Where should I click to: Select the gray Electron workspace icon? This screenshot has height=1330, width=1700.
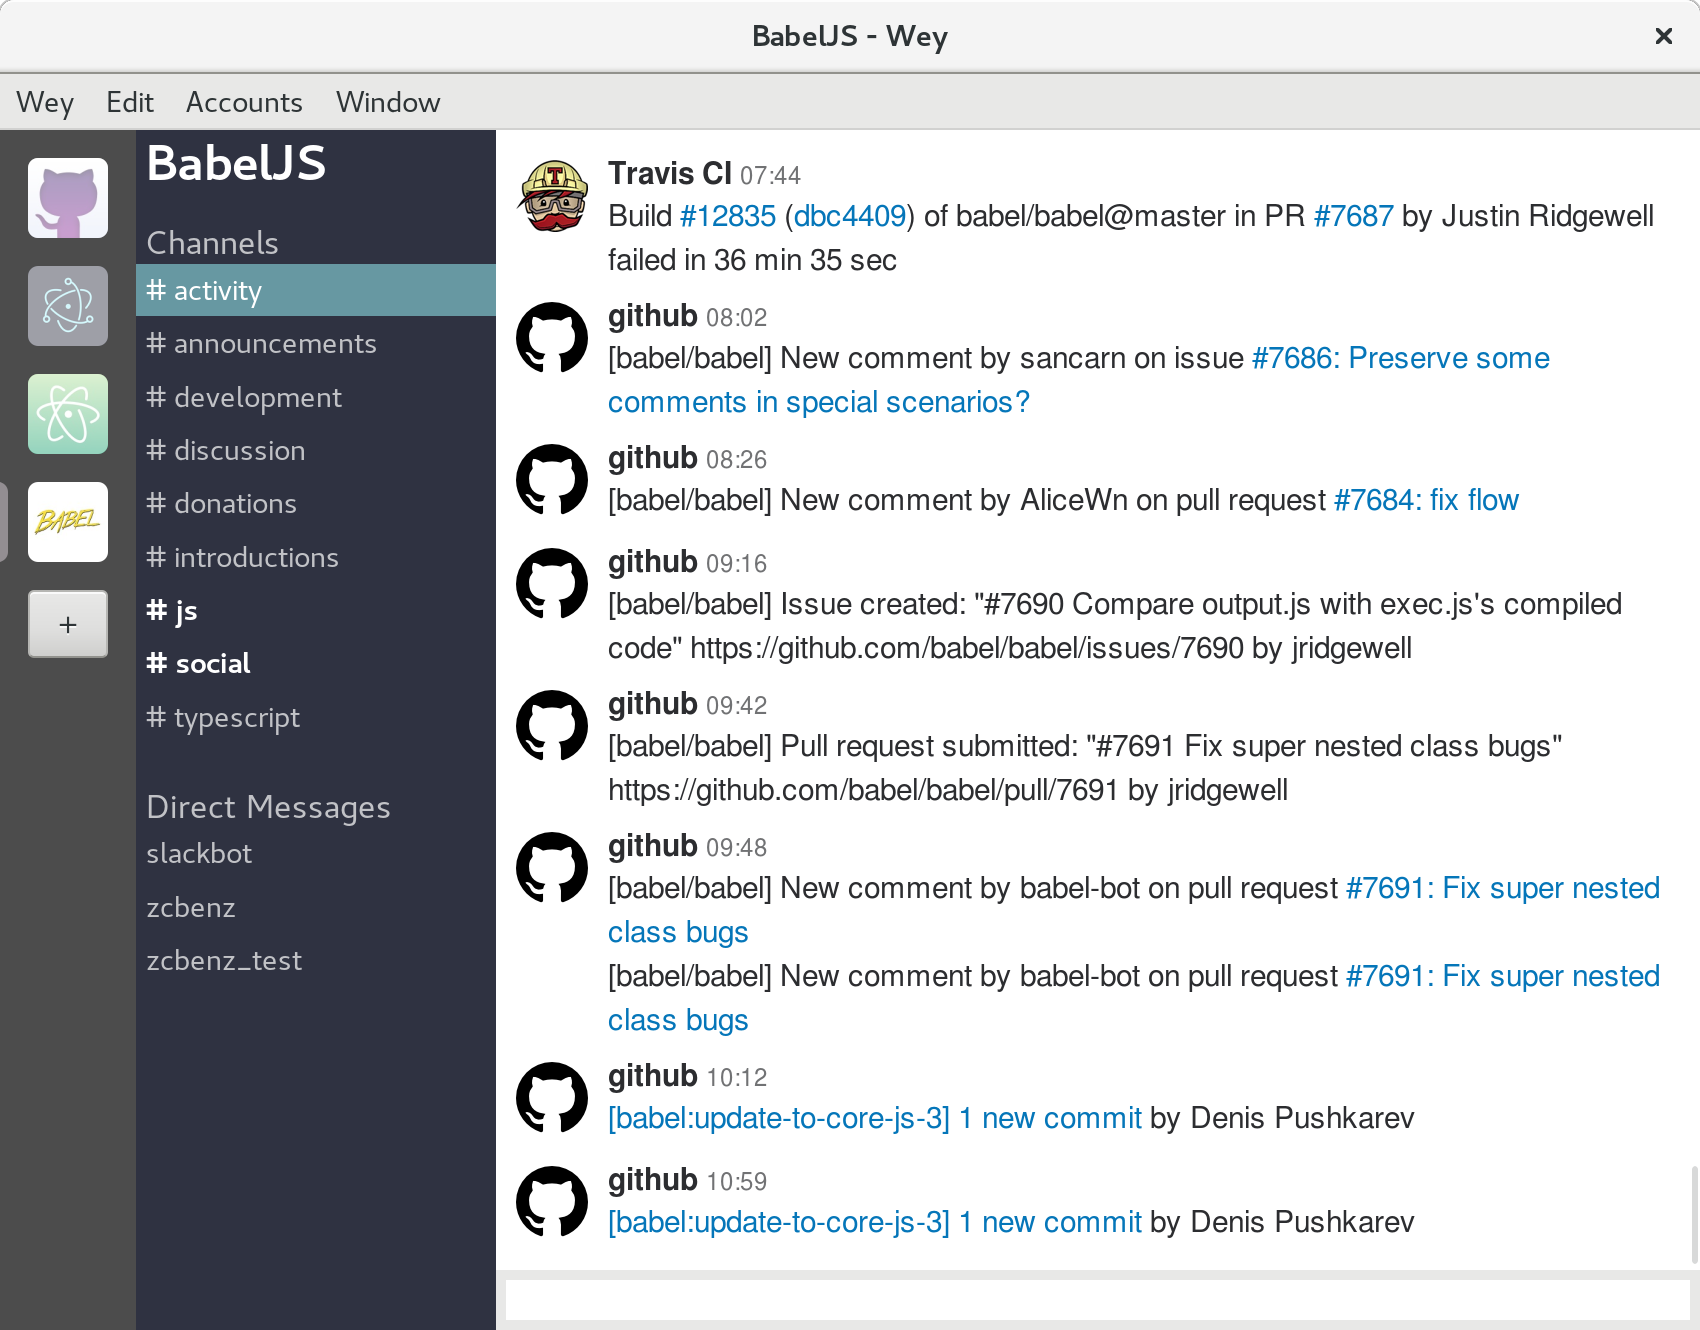coord(68,306)
